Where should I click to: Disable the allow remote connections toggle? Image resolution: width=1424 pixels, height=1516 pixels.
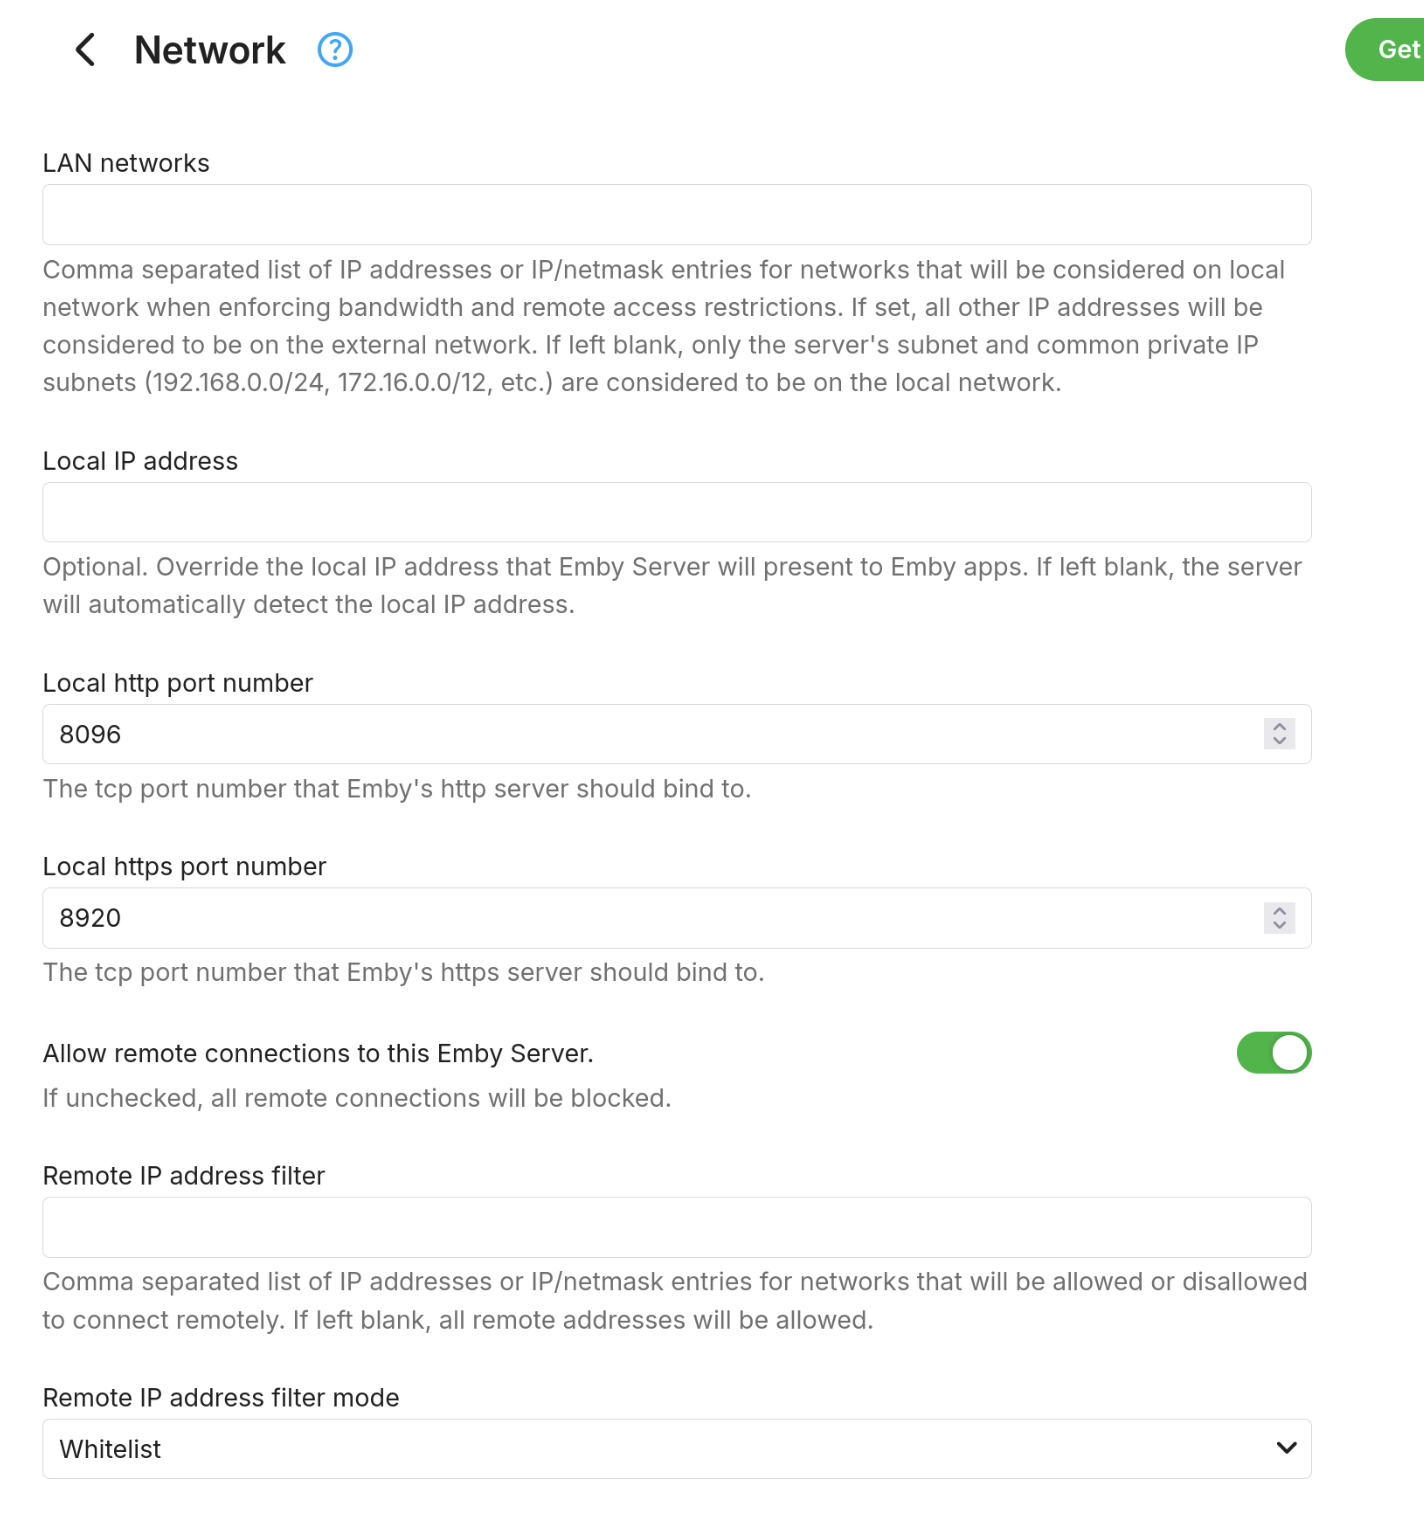(1274, 1053)
